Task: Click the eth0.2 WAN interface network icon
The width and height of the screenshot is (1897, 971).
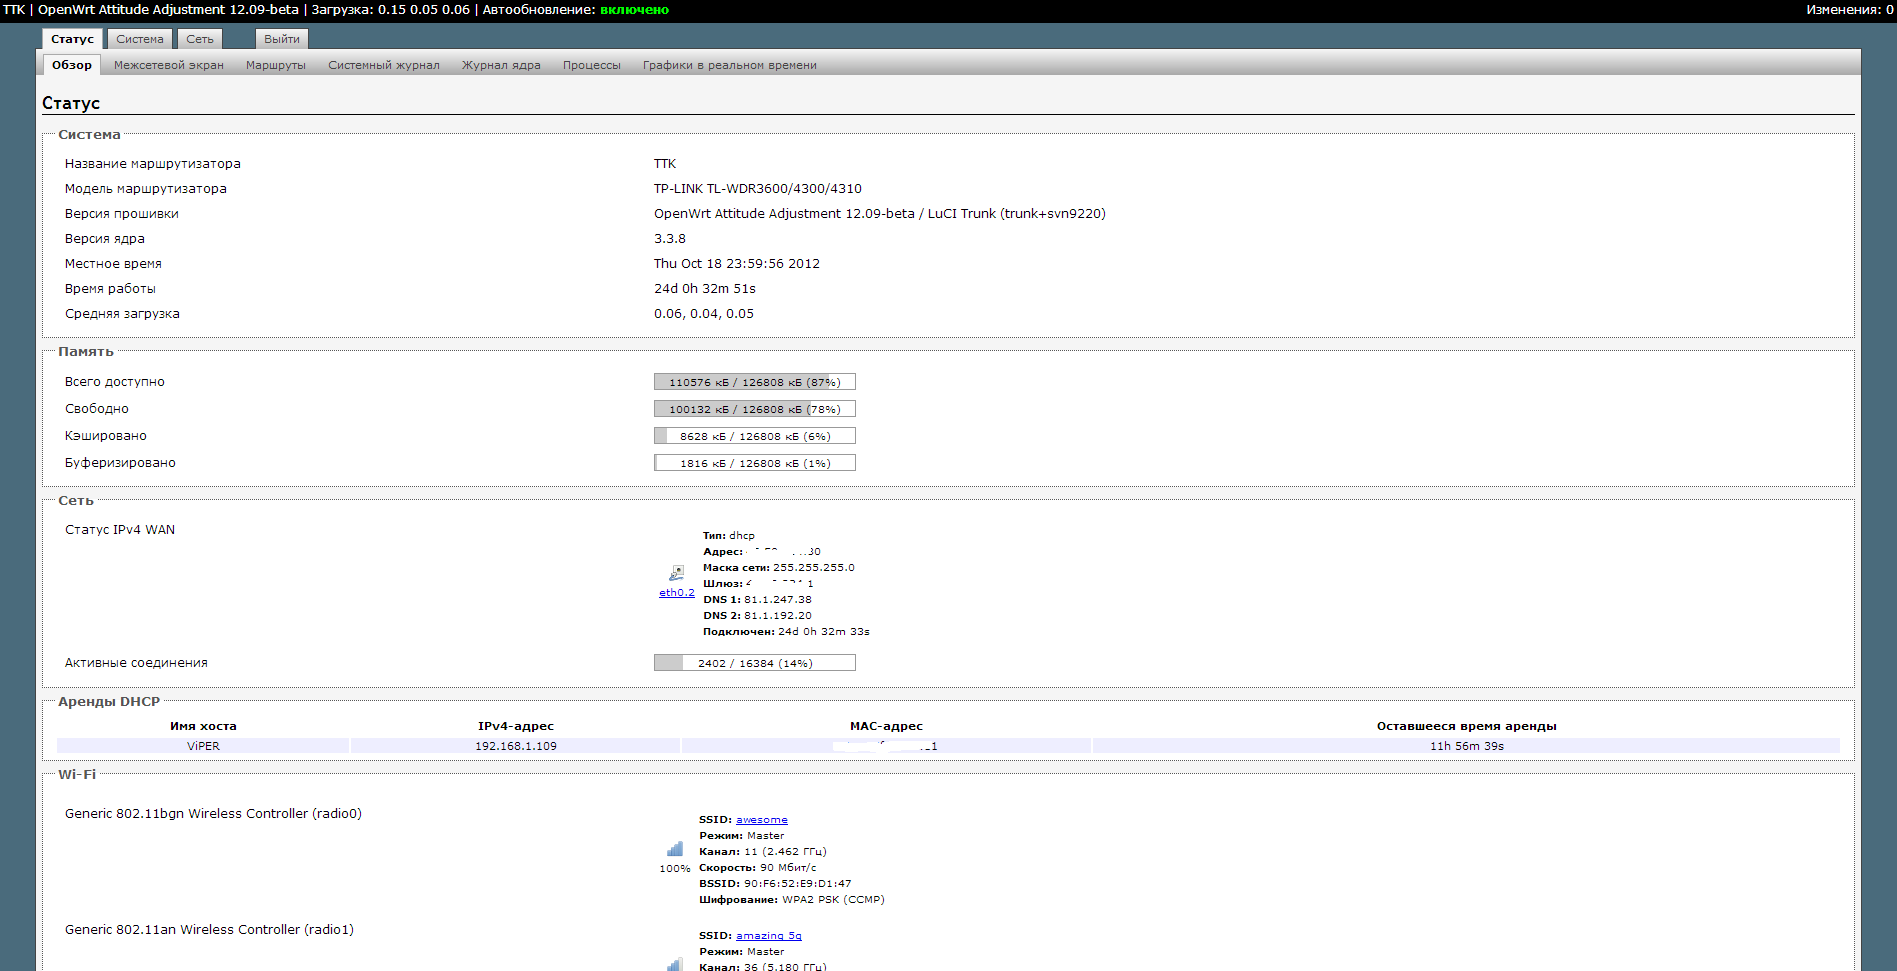Action: pyautogui.click(x=677, y=573)
